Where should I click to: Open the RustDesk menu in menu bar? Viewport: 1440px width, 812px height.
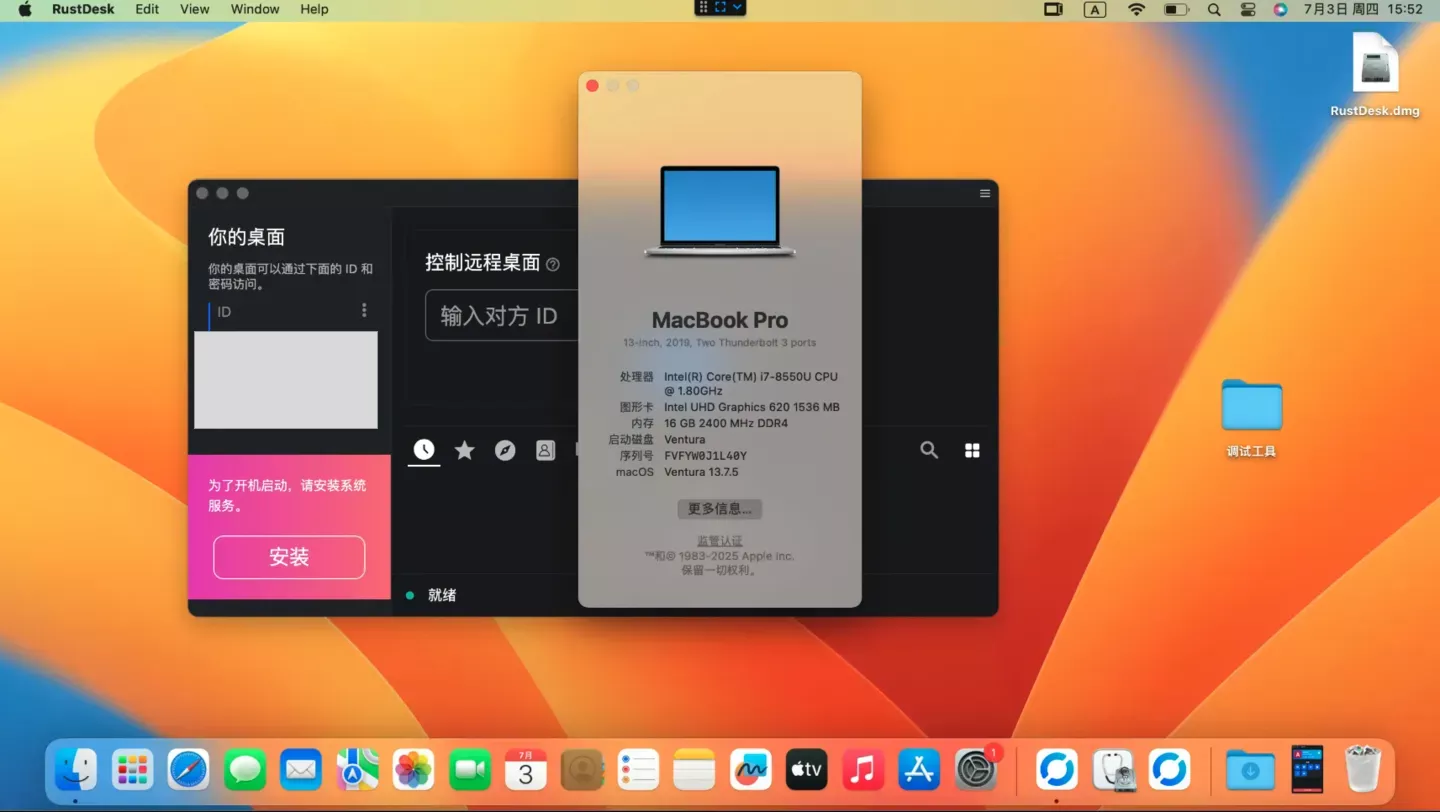(83, 9)
